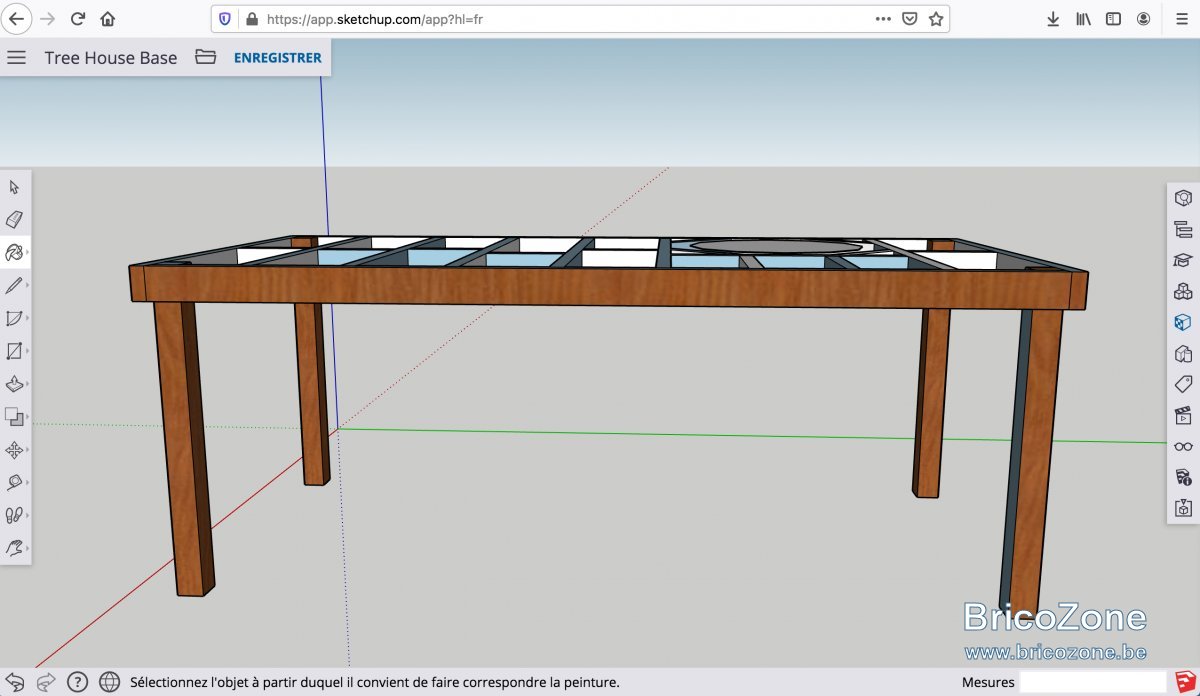Open the Tags panel

pyautogui.click(x=1183, y=384)
